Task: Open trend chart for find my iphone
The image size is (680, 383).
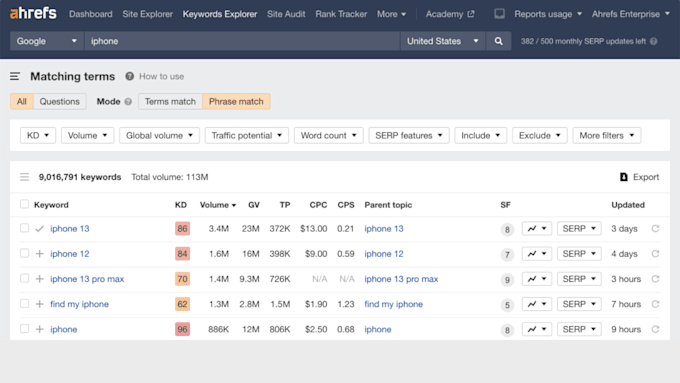Action: click(537, 304)
